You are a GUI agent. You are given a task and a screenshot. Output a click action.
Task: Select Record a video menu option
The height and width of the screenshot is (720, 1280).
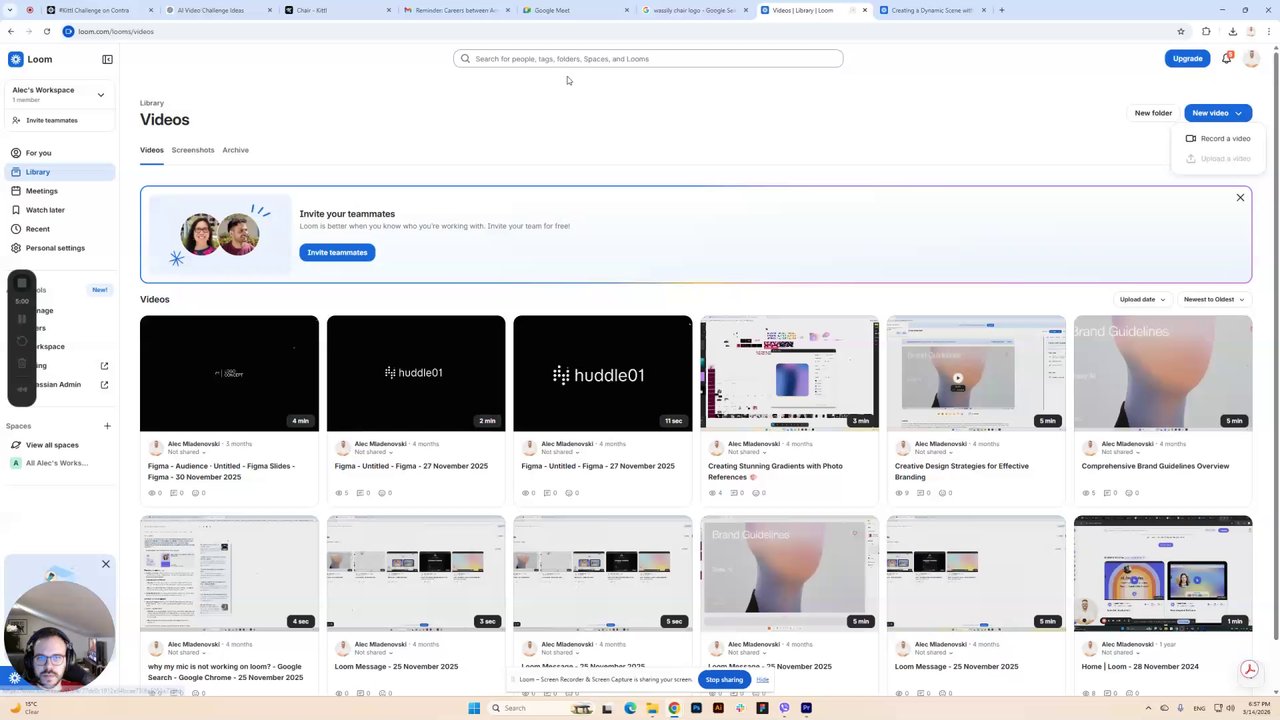click(1218, 138)
